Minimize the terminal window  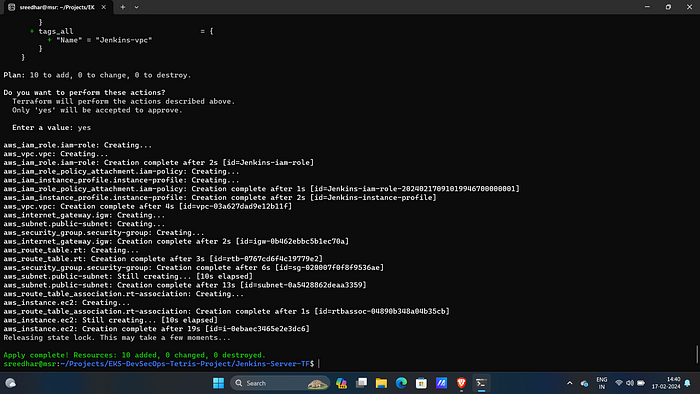click(x=647, y=7)
